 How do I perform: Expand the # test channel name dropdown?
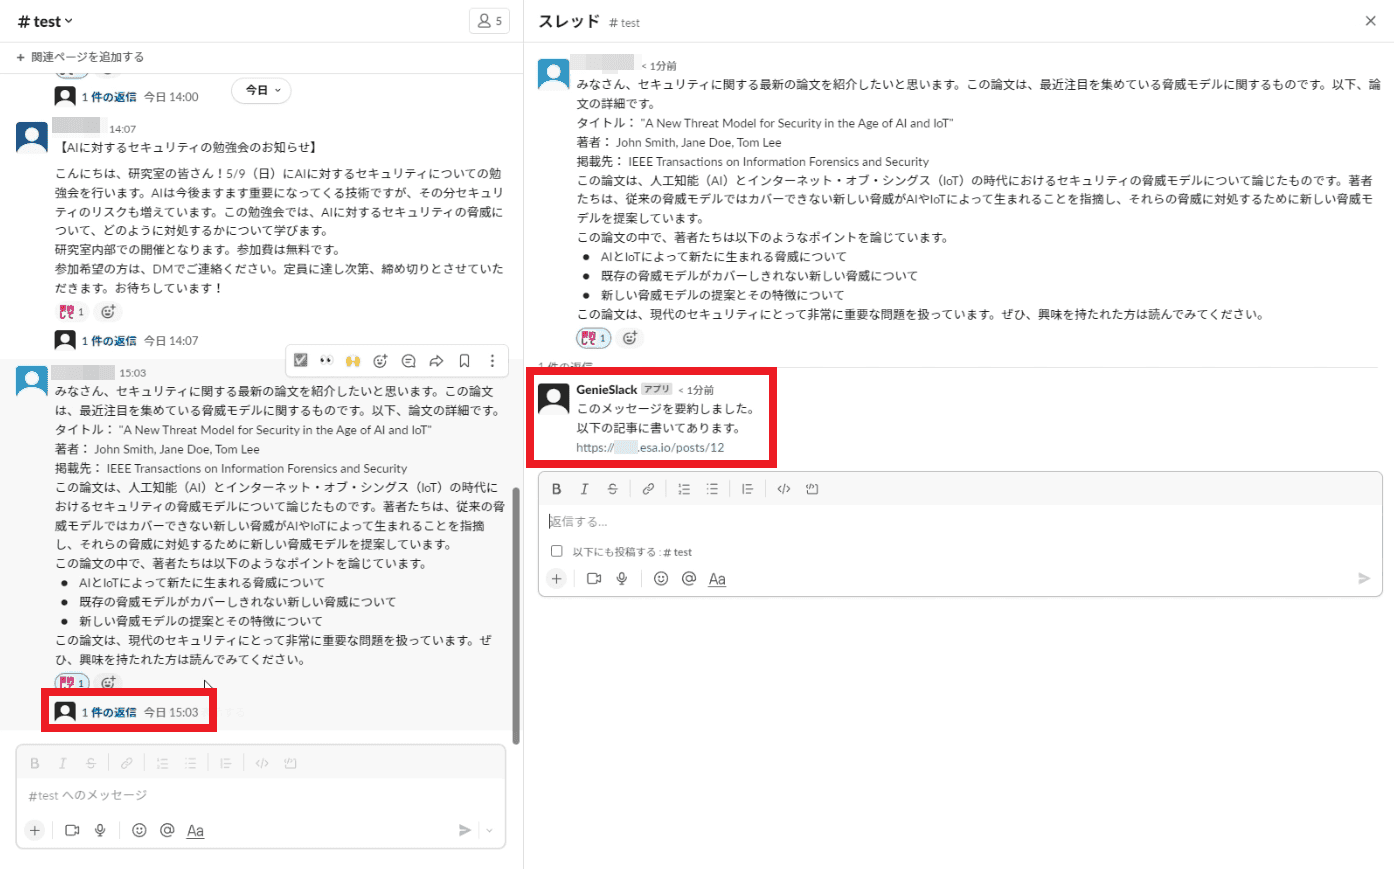tap(46, 21)
